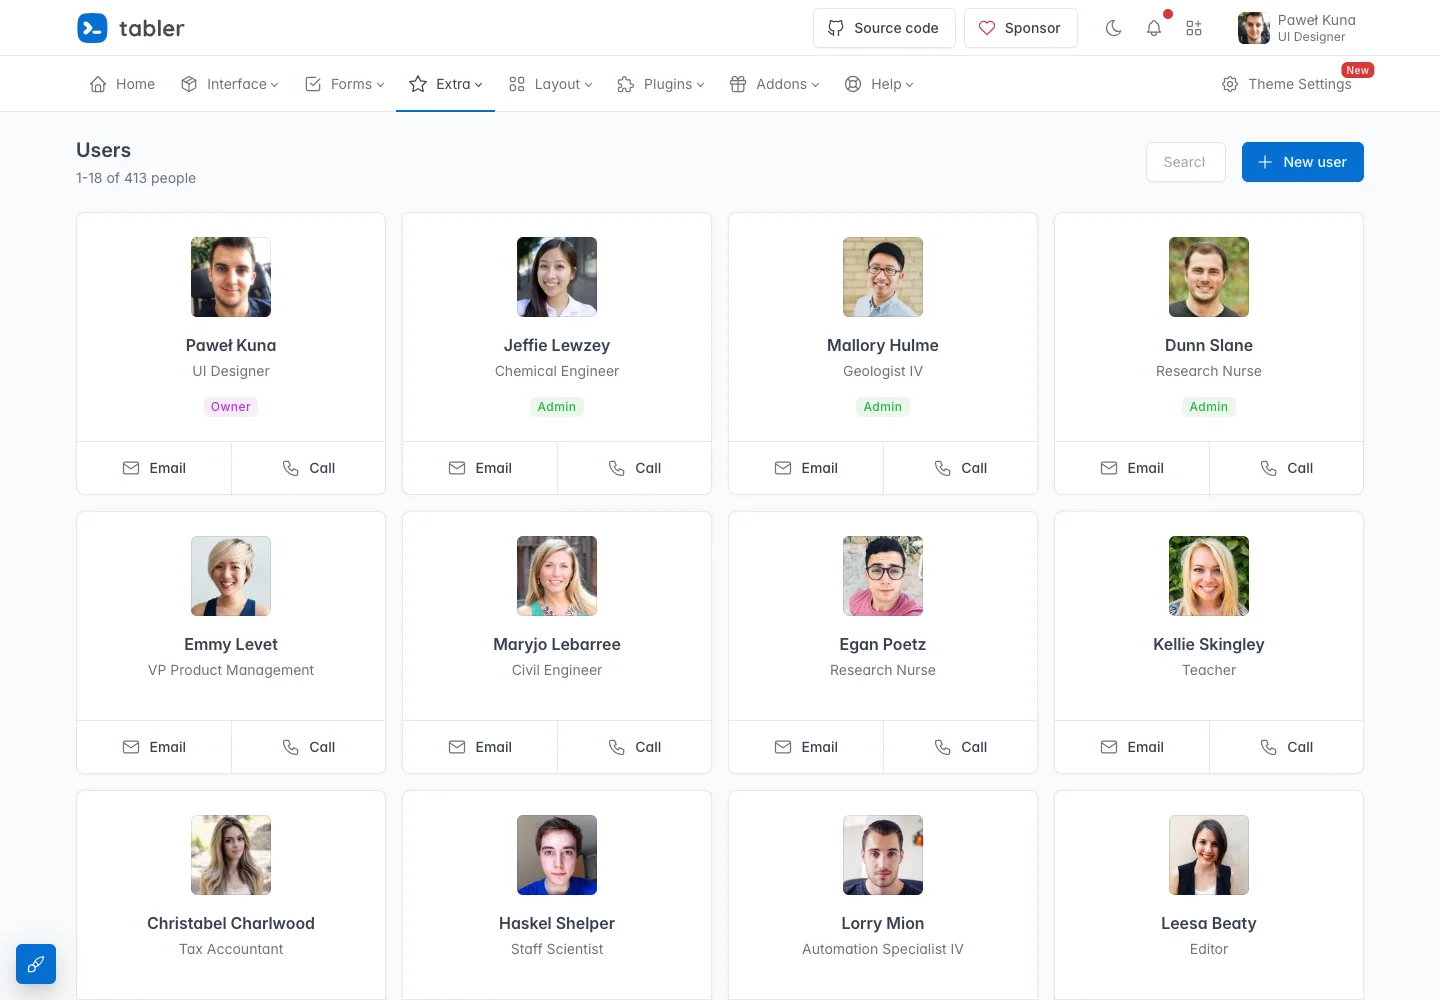Click Call on Egan Poetz's card
The height and width of the screenshot is (1000, 1440).
(x=960, y=747)
